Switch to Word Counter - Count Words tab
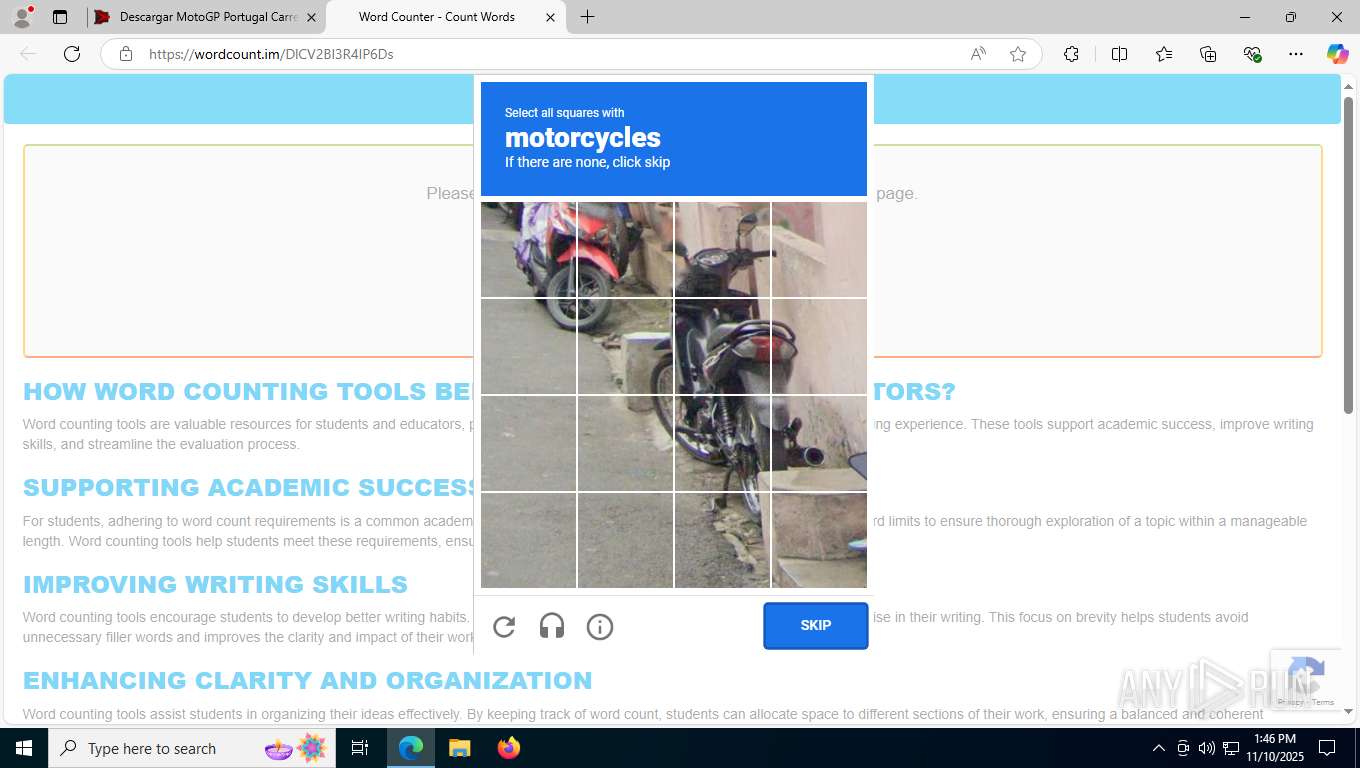The image size is (1360, 768). 446,17
